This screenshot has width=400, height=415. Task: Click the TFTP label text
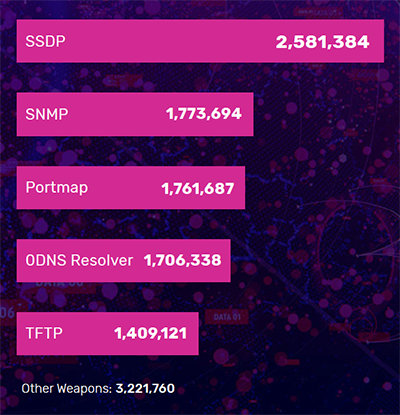[44, 333]
